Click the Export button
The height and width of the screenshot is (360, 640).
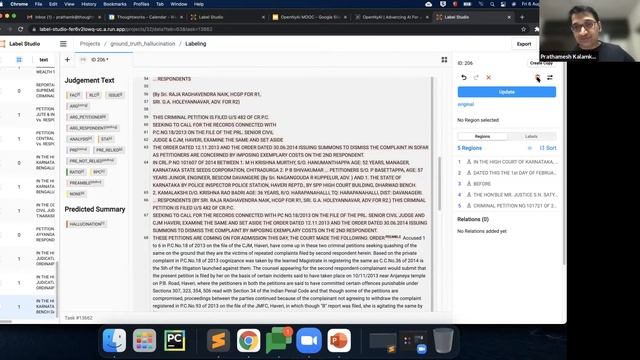(524, 44)
